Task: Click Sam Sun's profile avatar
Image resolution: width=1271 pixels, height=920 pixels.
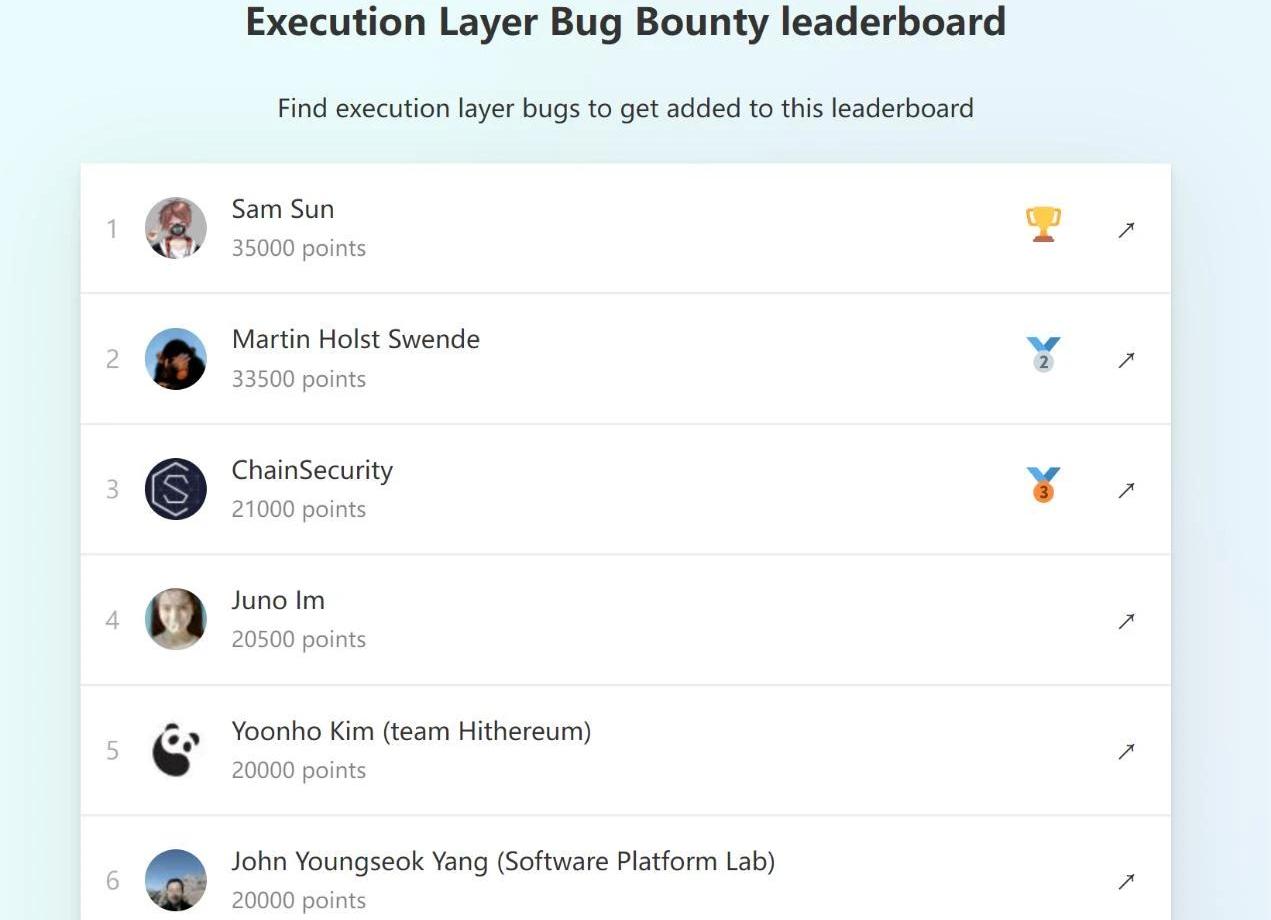Action: (x=176, y=228)
